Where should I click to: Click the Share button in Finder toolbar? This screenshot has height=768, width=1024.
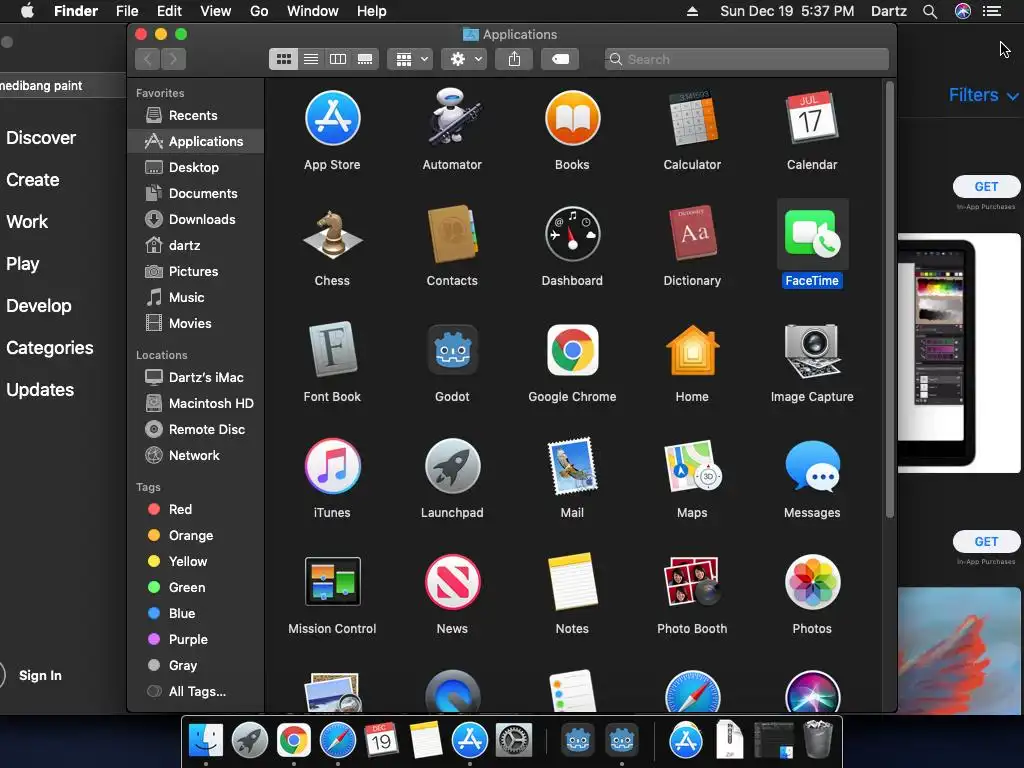coord(514,59)
